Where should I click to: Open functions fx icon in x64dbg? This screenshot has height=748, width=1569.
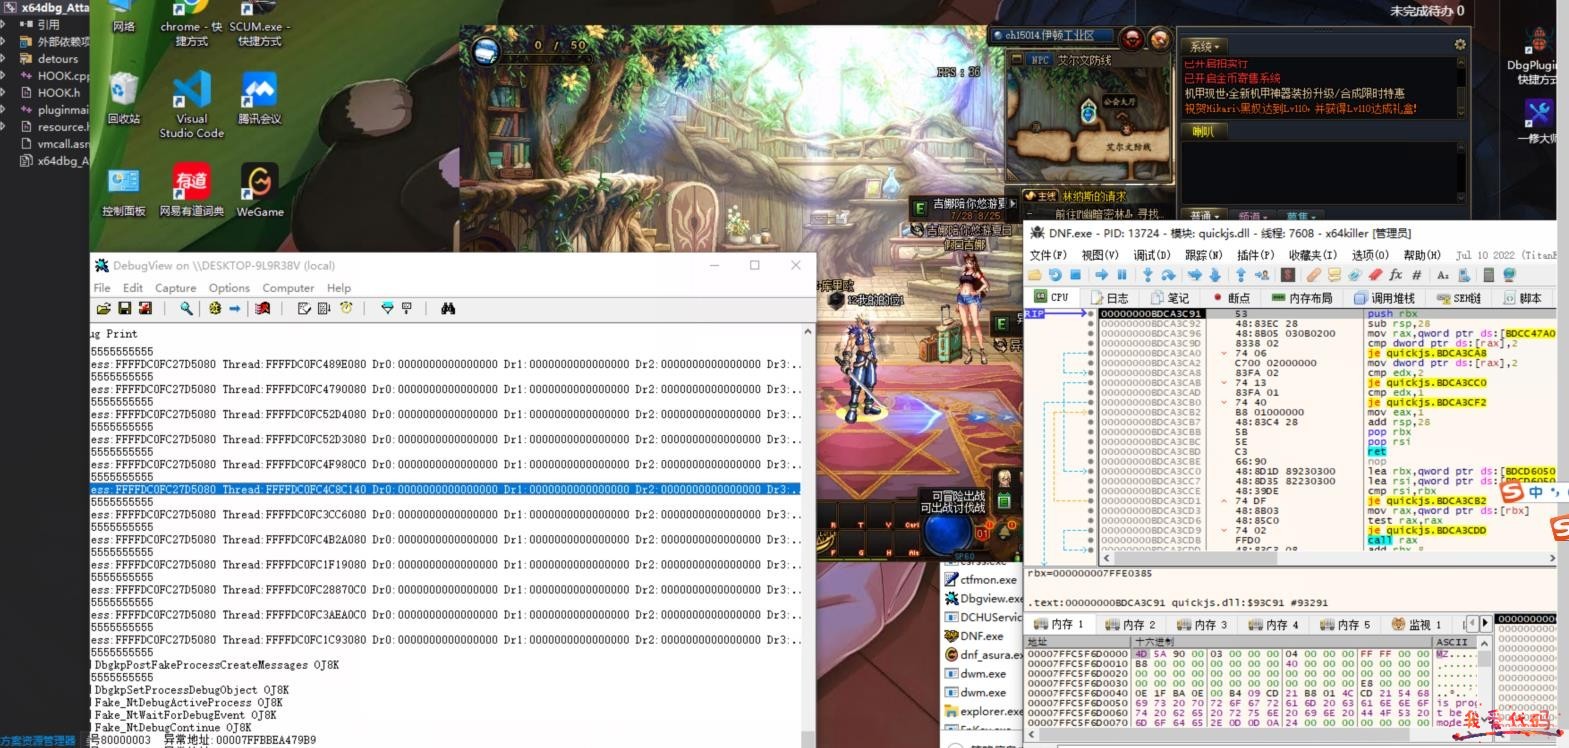(1396, 275)
